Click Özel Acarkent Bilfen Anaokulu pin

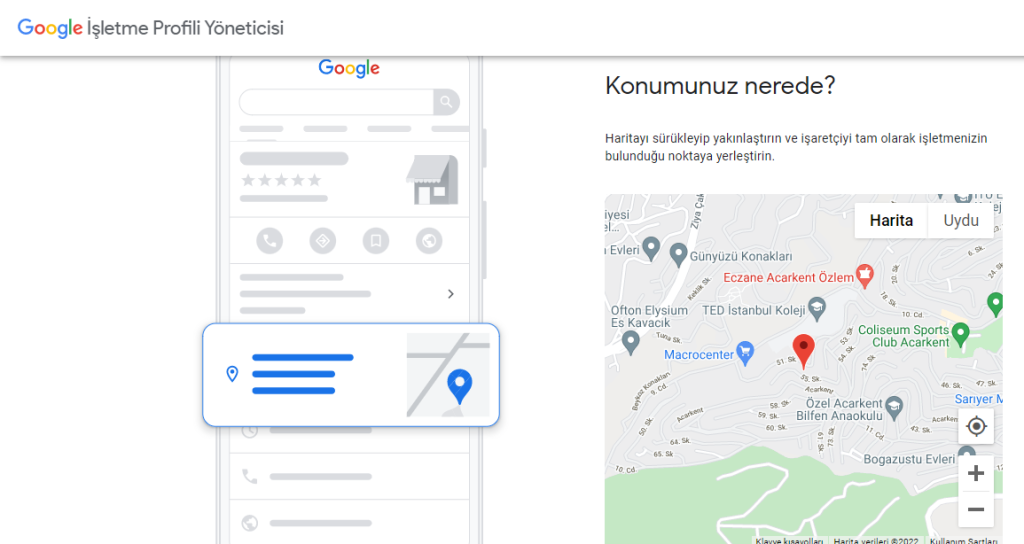coord(894,408)
